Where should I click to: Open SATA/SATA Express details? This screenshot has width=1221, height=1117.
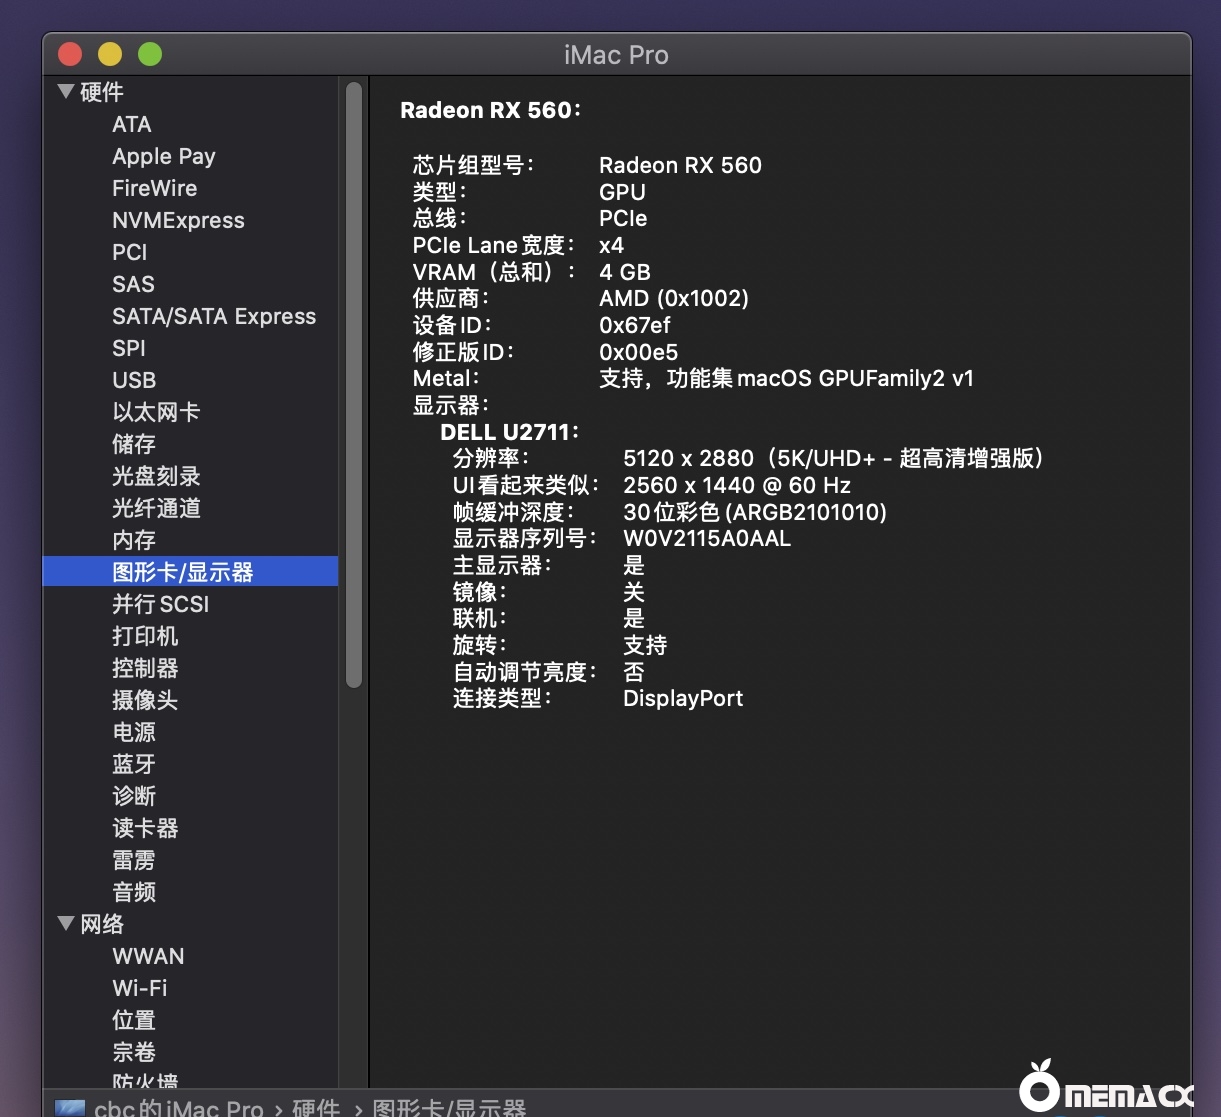pyautogui.click(x=214, y=316)
